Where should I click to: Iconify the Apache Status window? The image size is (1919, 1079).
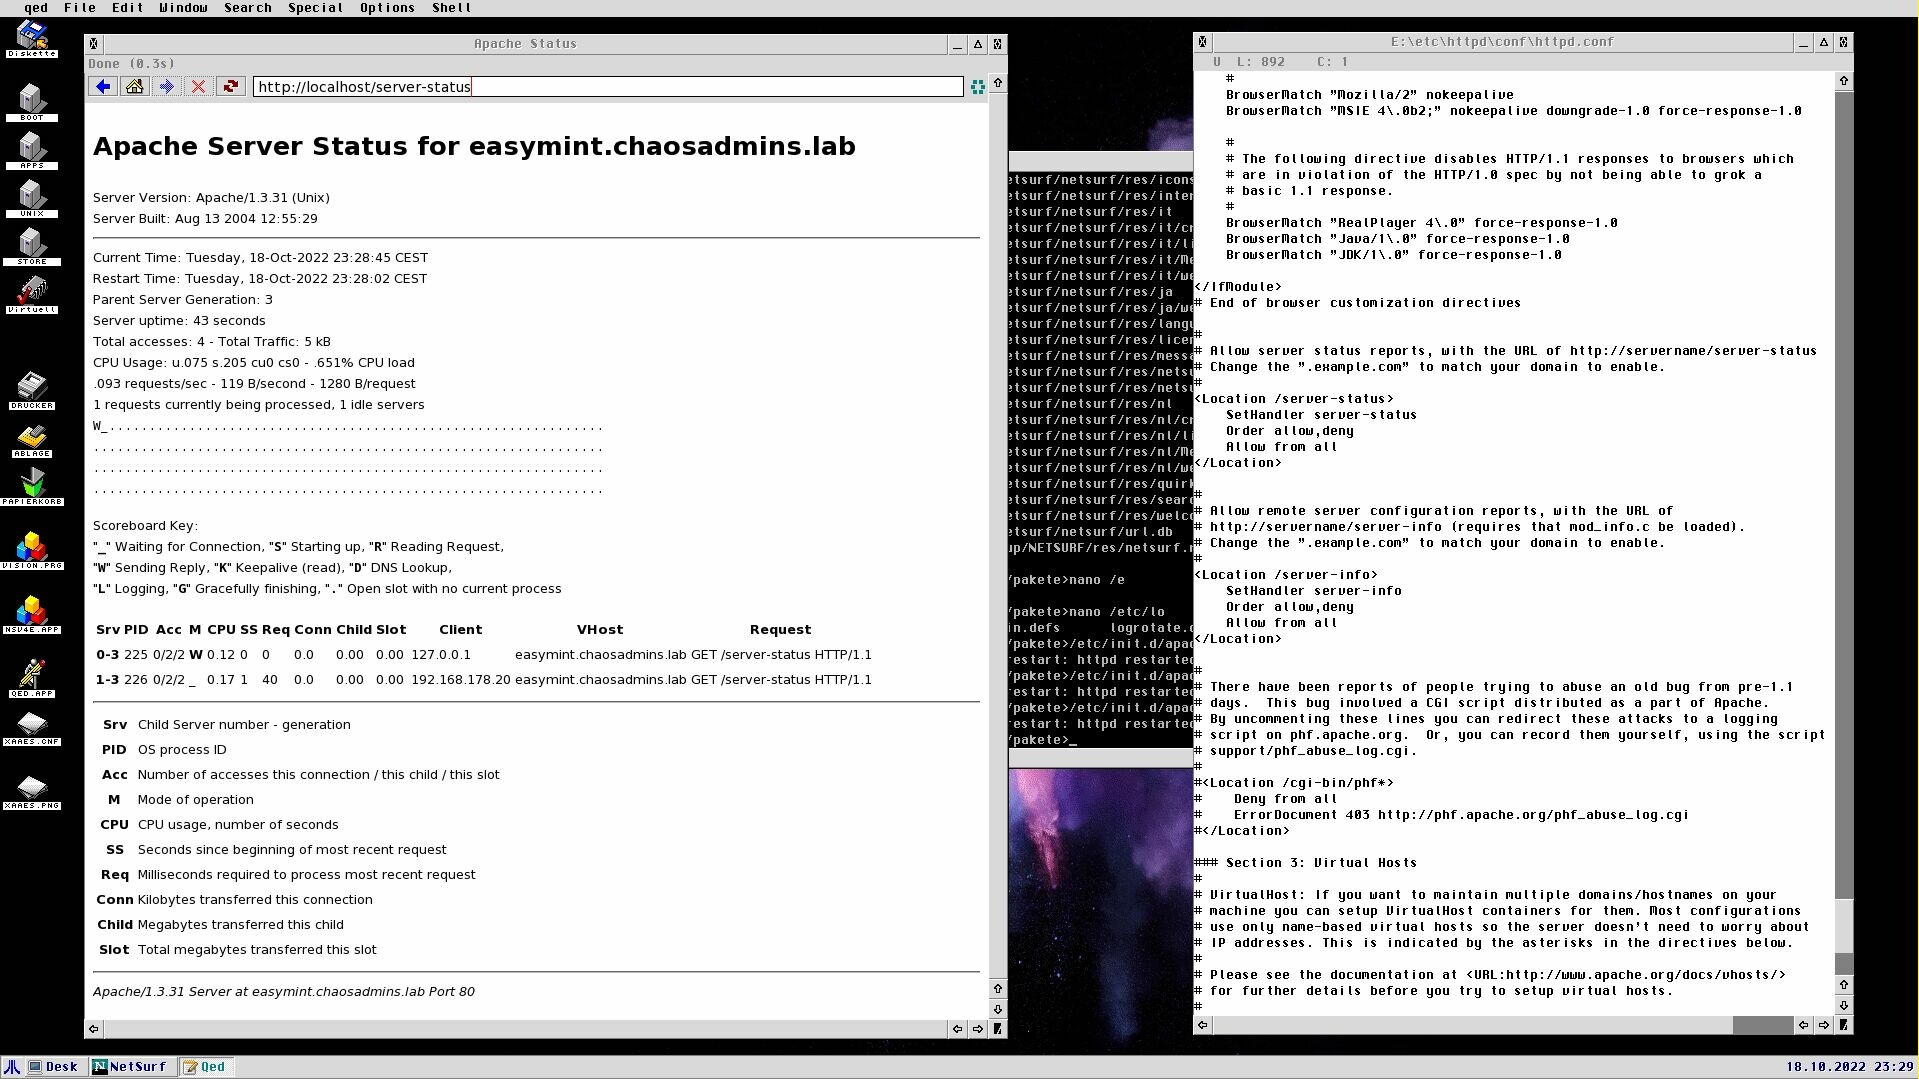pos(958,44)
